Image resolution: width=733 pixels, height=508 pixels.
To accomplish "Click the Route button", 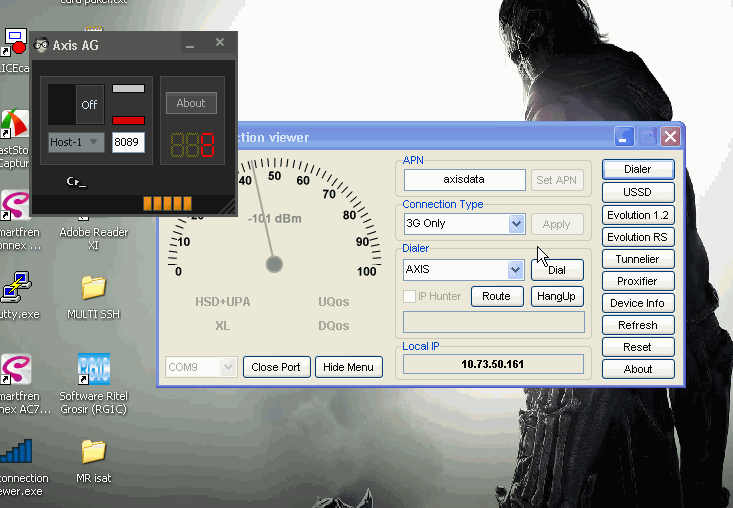I will (497, 296).
